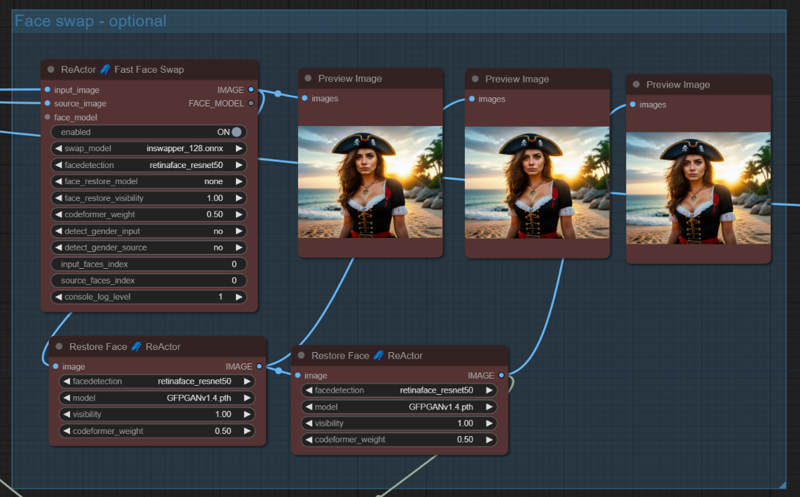Click the leftmost Preview Image images port
The width and height of the screenshot is (800, 497).
click(305, 98)
